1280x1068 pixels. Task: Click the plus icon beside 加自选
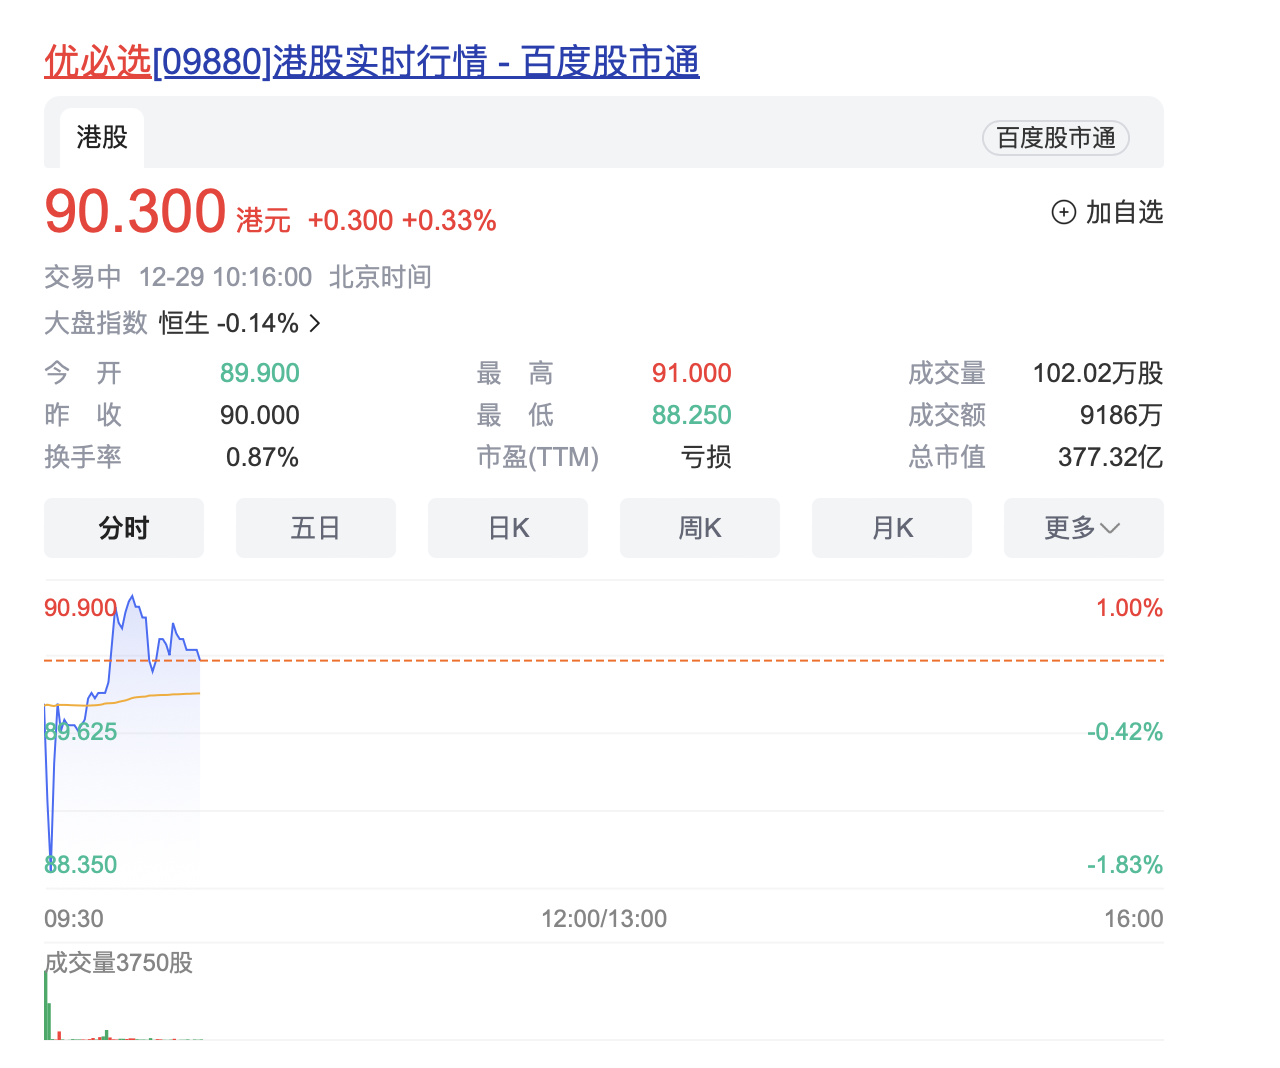[1063, 212]
